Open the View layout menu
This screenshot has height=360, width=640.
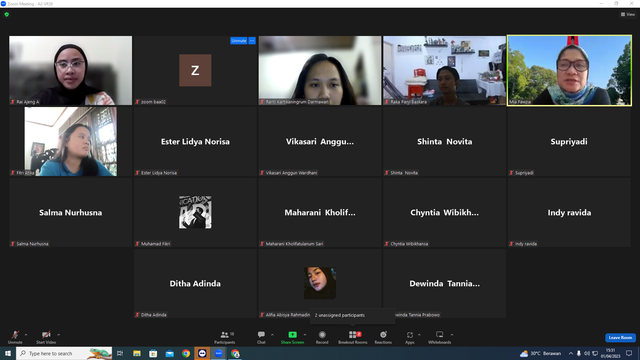[628, 14]
